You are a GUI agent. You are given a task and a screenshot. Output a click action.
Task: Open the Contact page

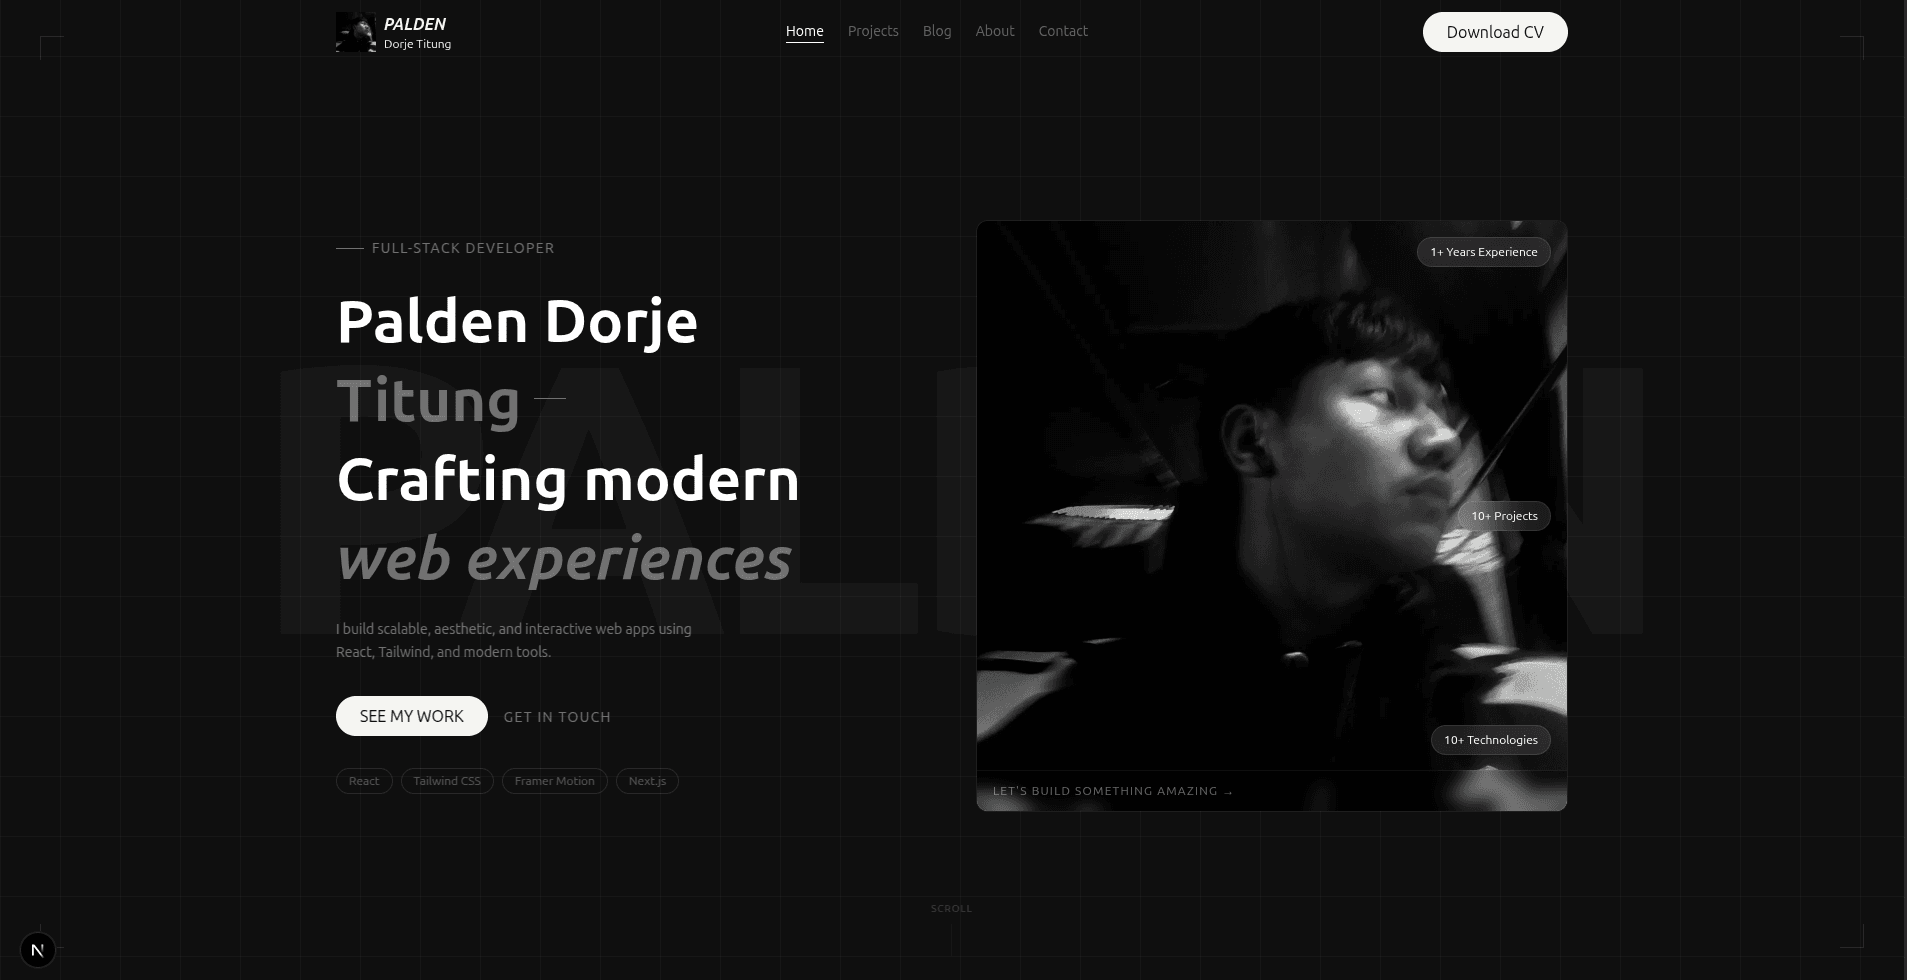point(1062,31)
